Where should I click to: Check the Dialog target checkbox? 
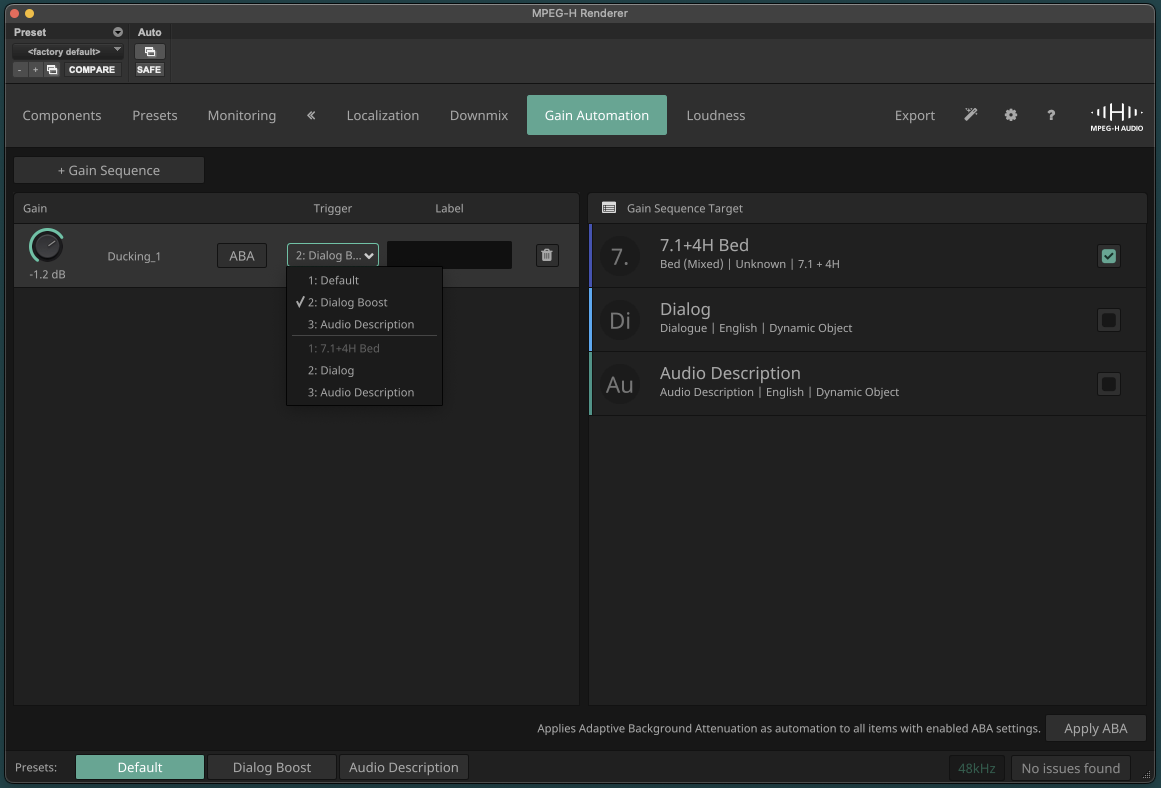[1108, 320]
